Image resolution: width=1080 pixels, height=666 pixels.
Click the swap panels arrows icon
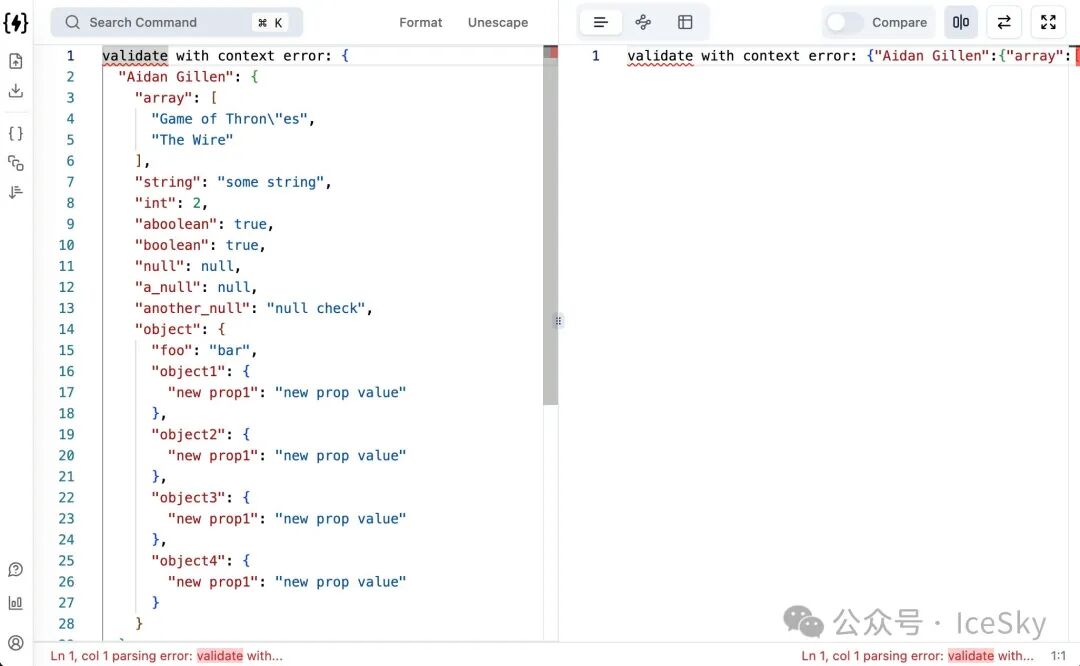(1004, 22)
